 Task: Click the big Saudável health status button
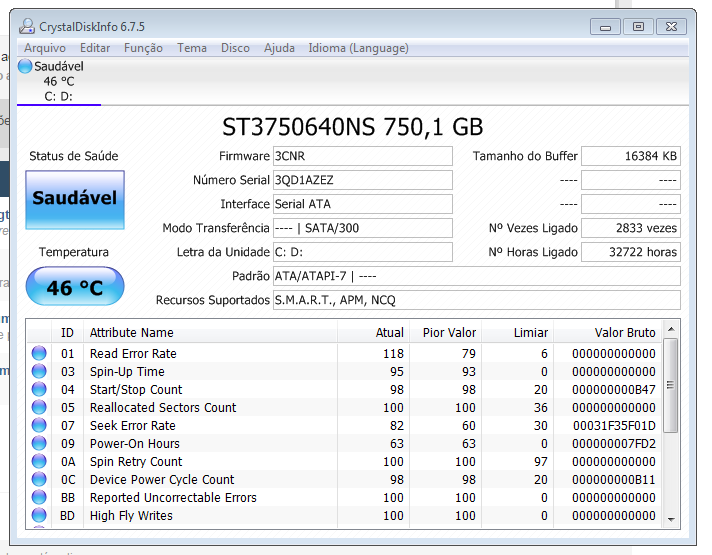coord(75,199)
